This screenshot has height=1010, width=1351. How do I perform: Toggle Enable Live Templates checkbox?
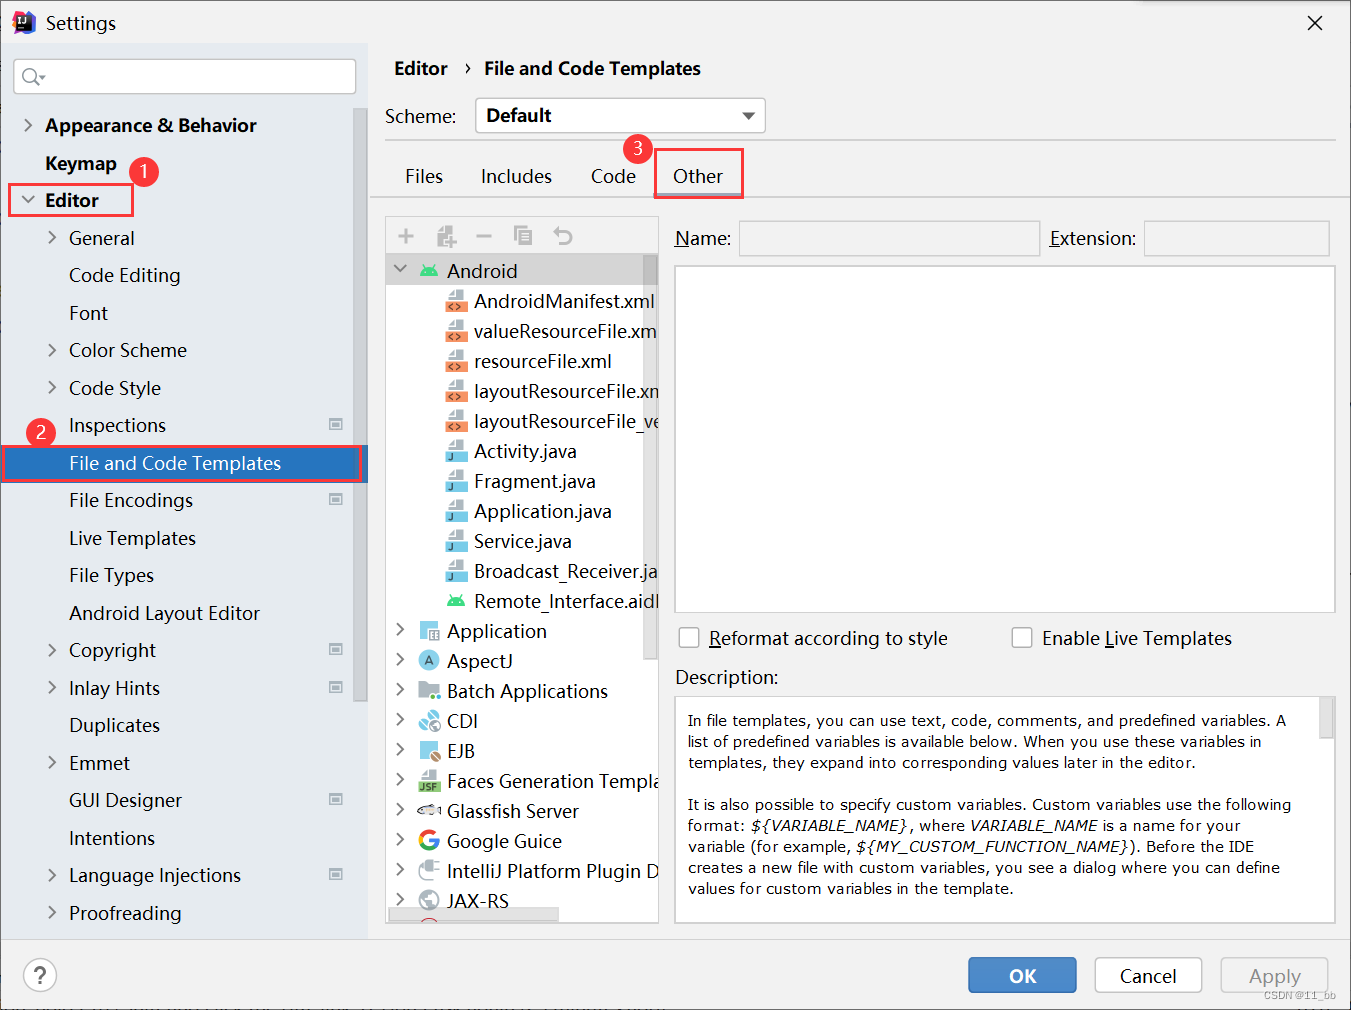[1022, 638]
